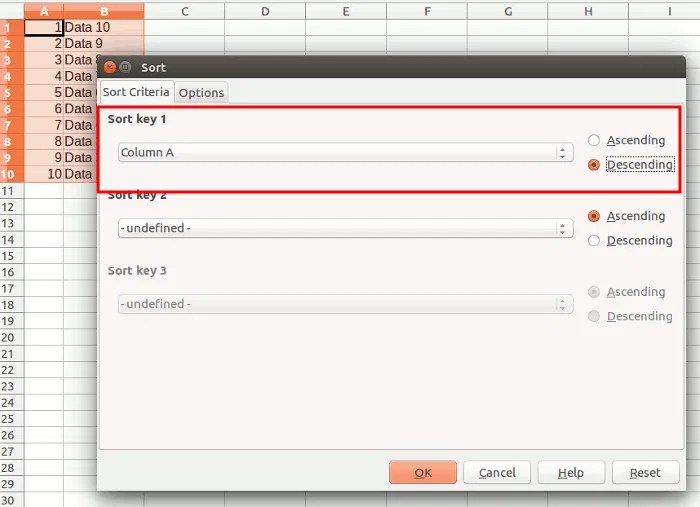Click the grey Sort dialog title bar button
Image resolution: width=700 pixels, height=507 pixels.
tap(125, 67)
